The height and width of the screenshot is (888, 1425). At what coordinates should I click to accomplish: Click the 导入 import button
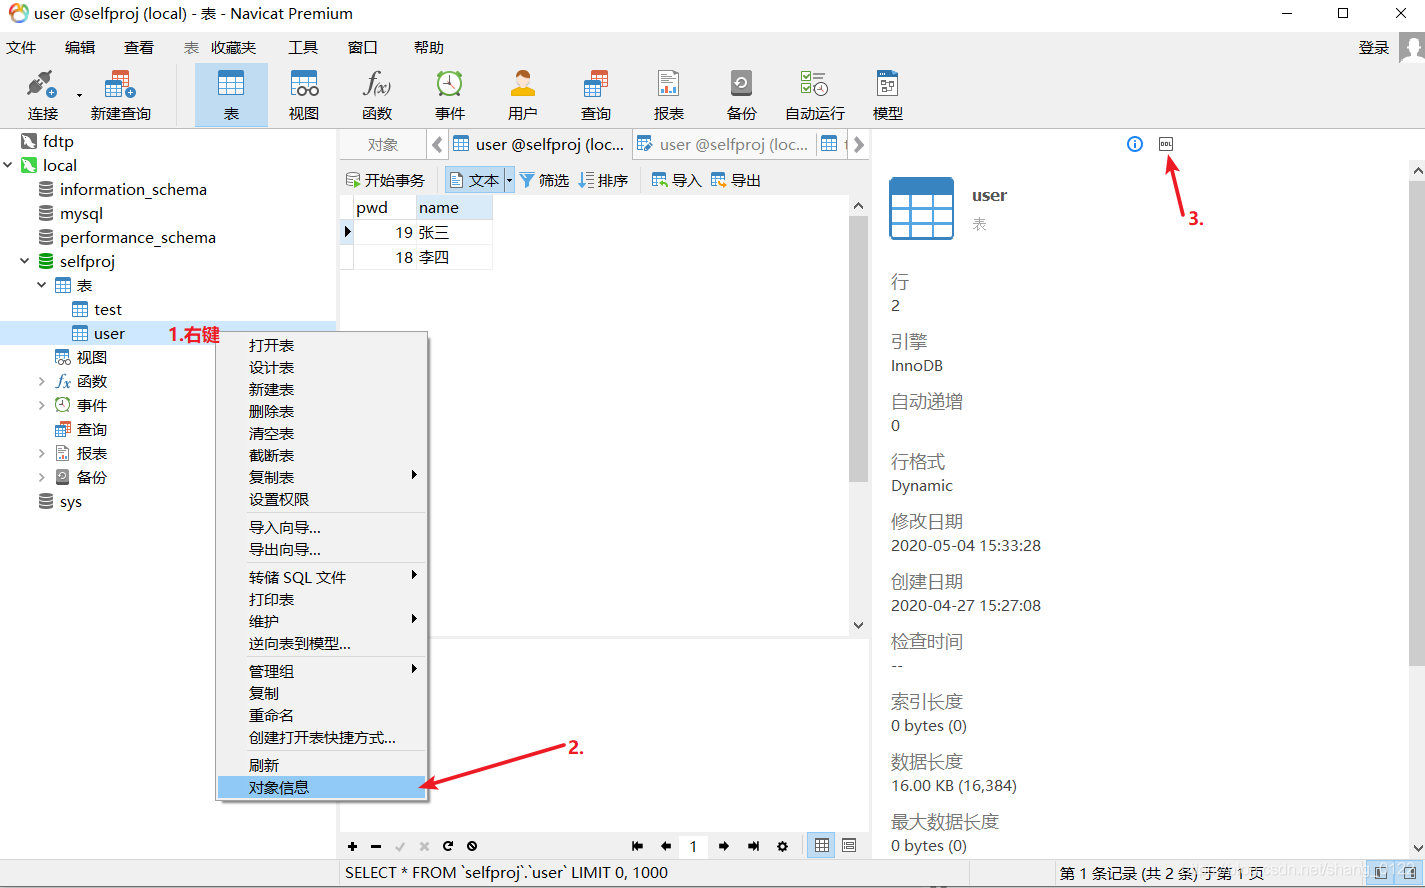pyautogui.click(x=677, y=180)
